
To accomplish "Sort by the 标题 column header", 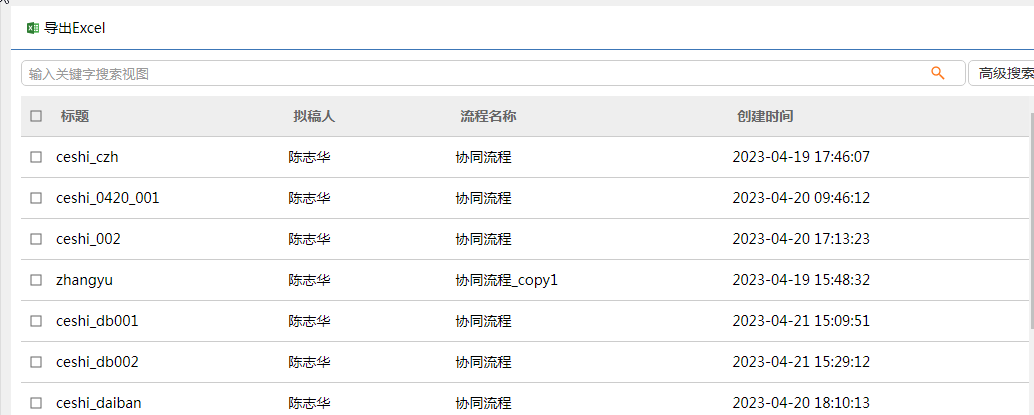I will [x=75, y=116].
